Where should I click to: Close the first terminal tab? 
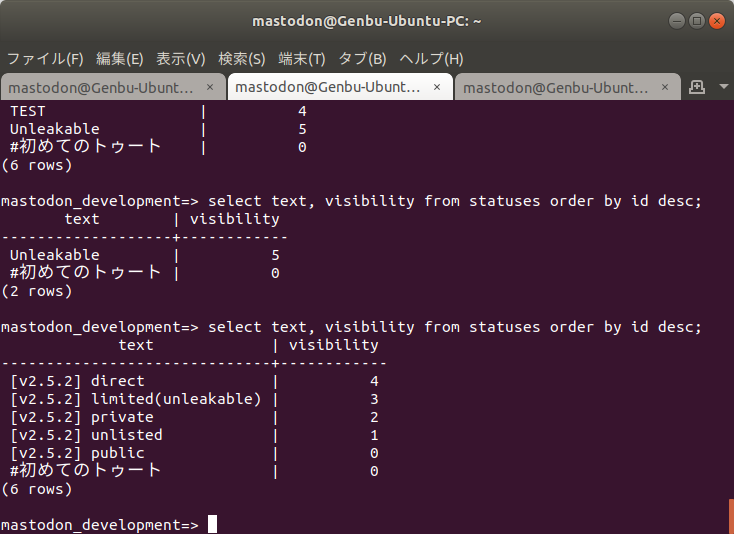(x=208, y=87)
